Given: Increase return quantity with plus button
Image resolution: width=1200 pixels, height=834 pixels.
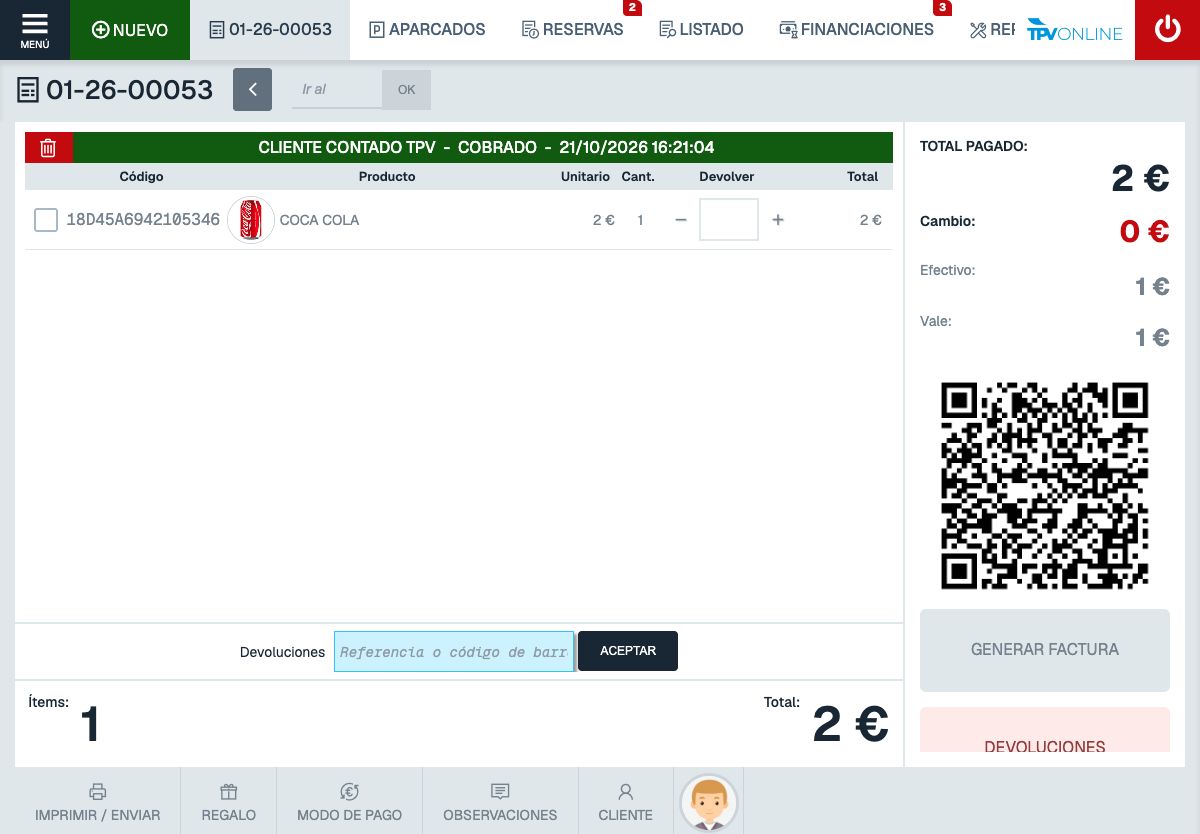Looking at the screenshot, I should pyautogui.click(x=778, y=220).
